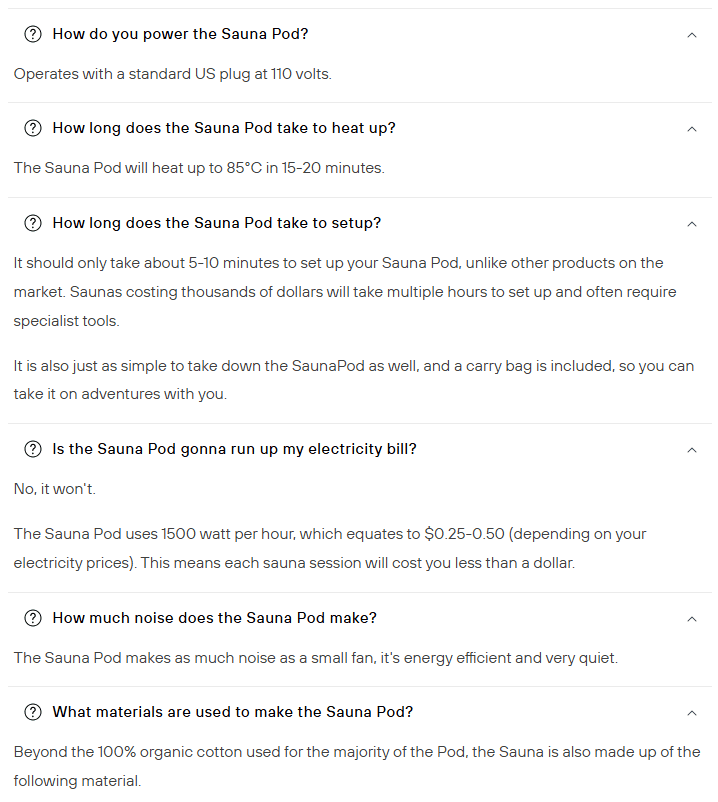This screenshot has height=802, width=718.
Task: Click question icon next to heat up question
Action: pos(33,128)
